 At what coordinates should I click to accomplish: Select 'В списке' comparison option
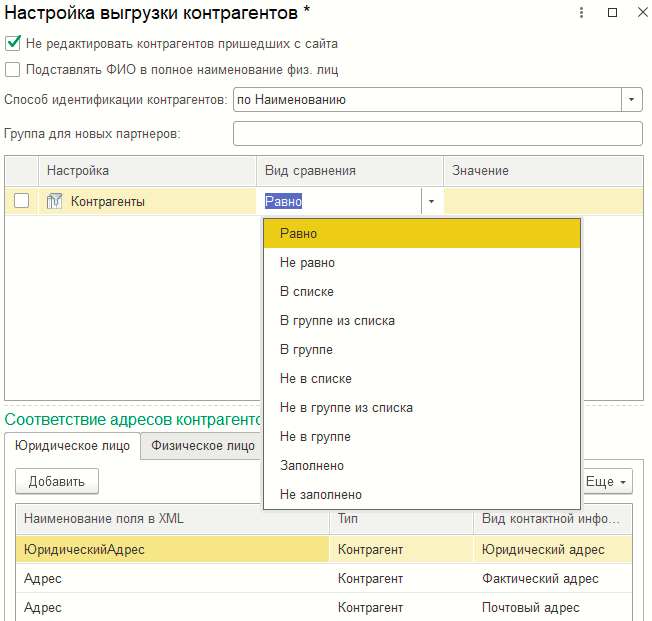click(307, 292)
